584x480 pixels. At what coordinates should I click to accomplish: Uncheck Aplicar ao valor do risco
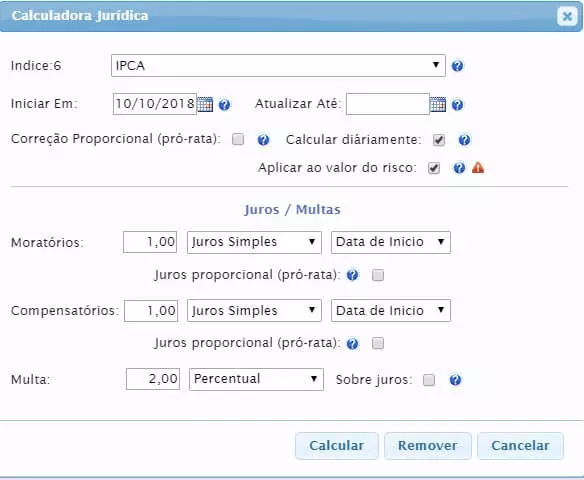click(x=434, y=168)
